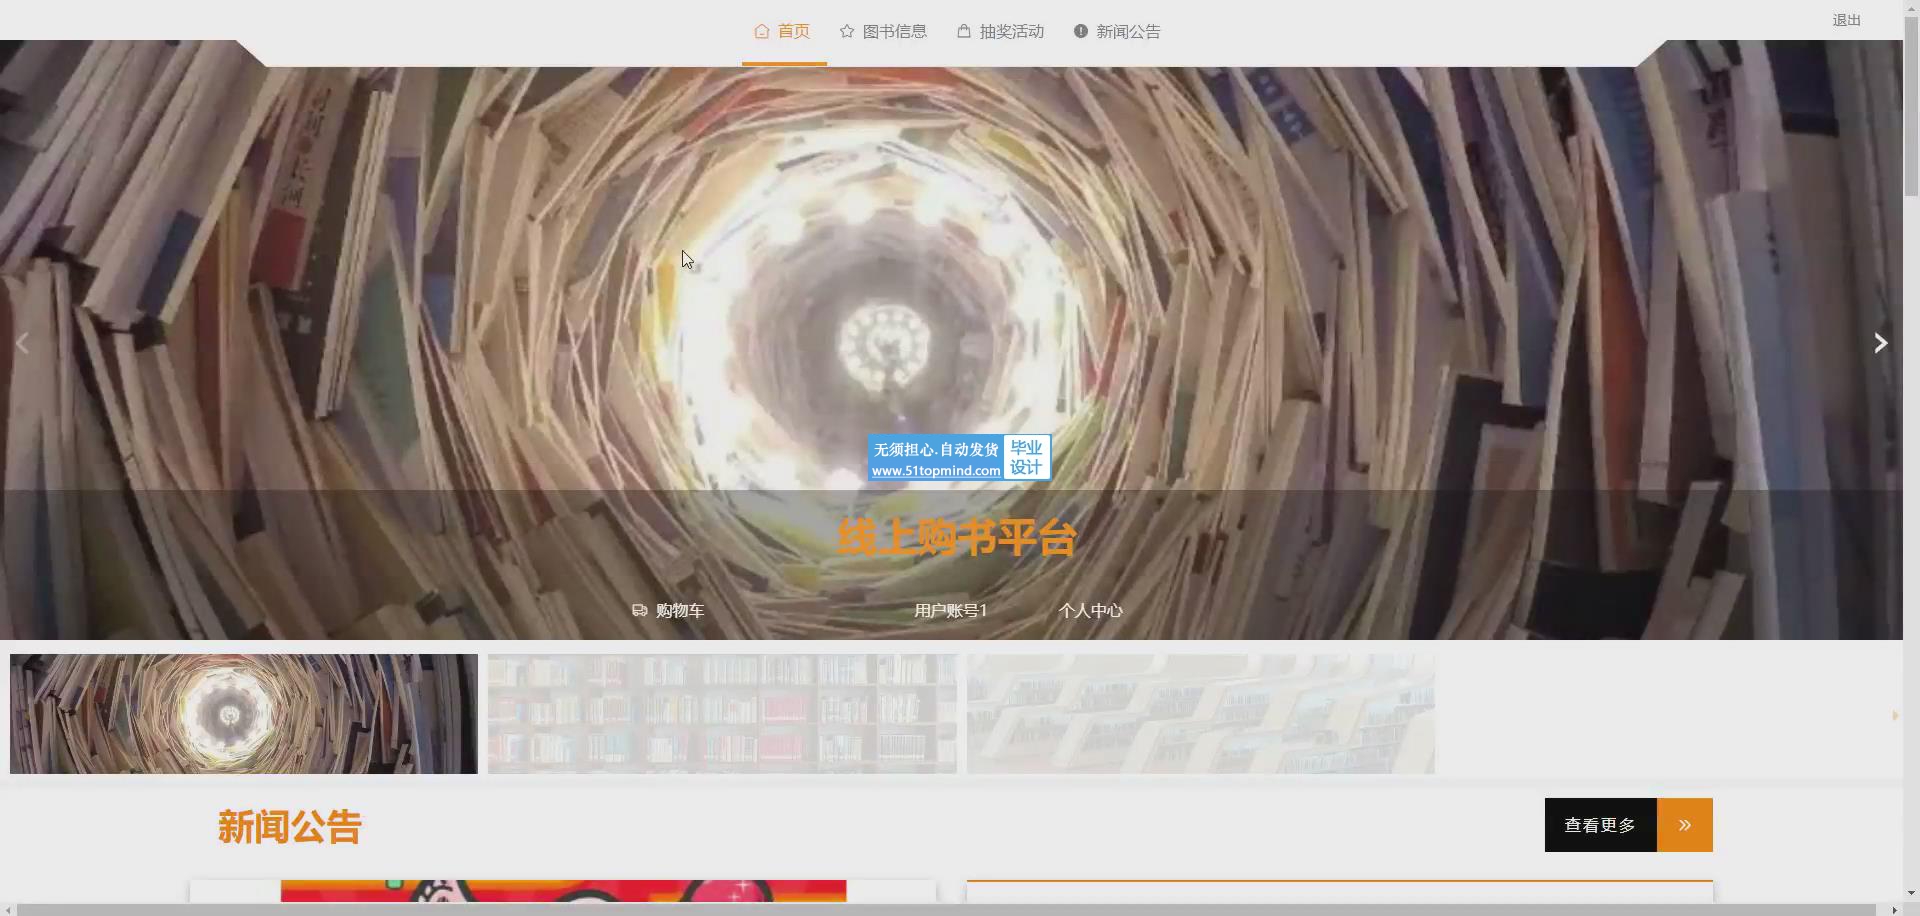Open the shopping cart via its cart icon

640,610
